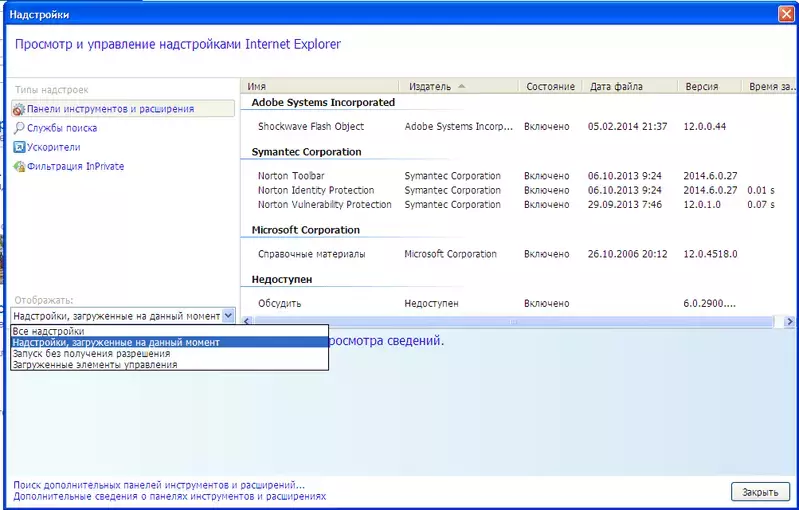
Task: Click version 12.0.0.44 cell
Action: (705, 126)
